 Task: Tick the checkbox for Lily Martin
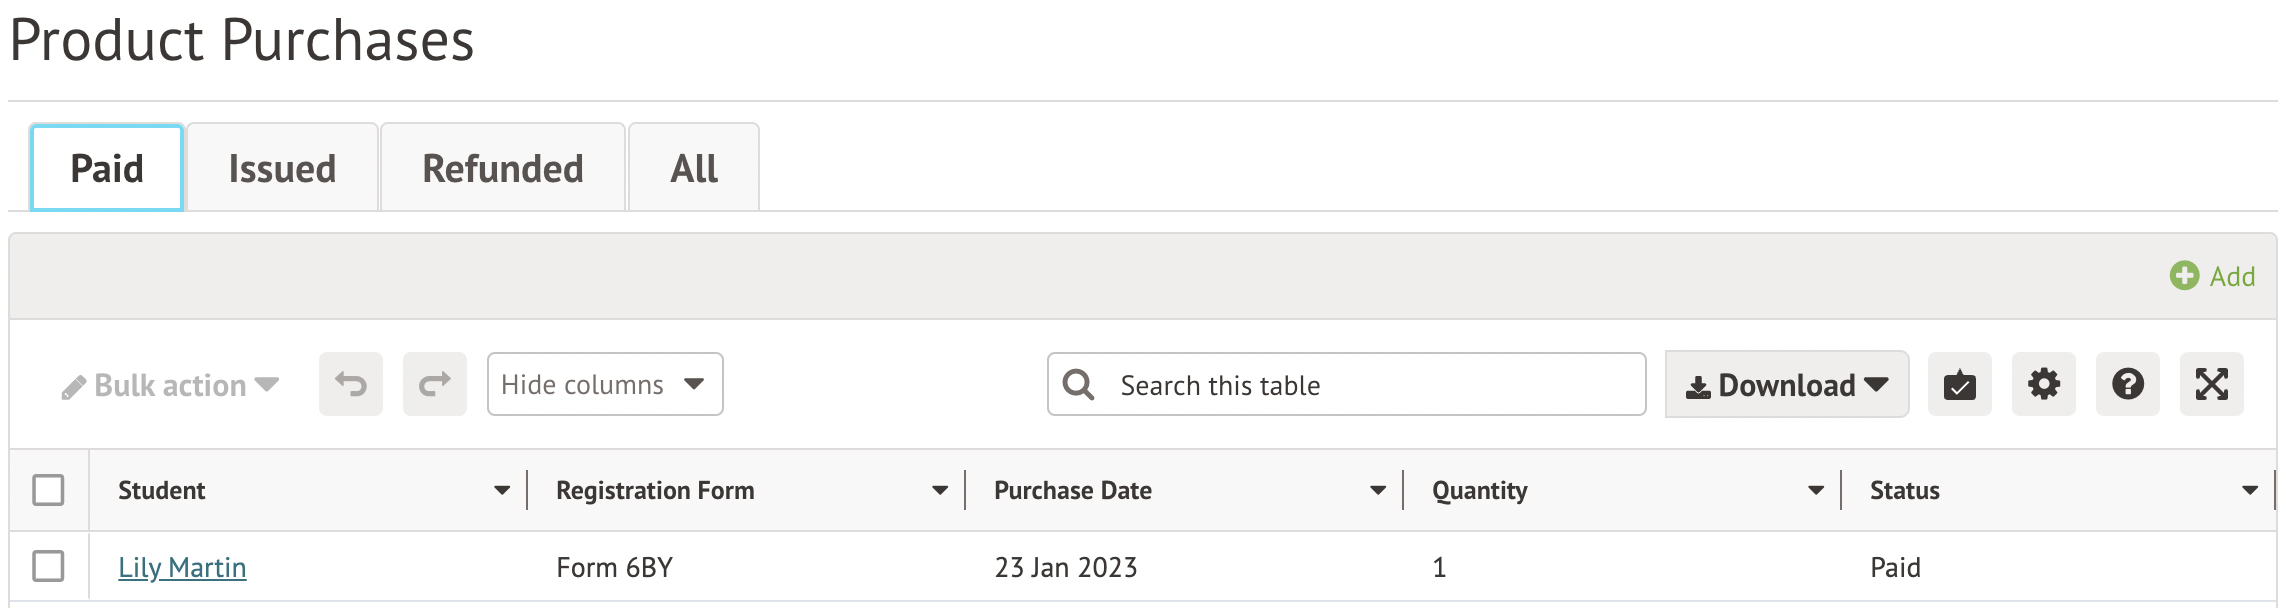pos(48,566)
